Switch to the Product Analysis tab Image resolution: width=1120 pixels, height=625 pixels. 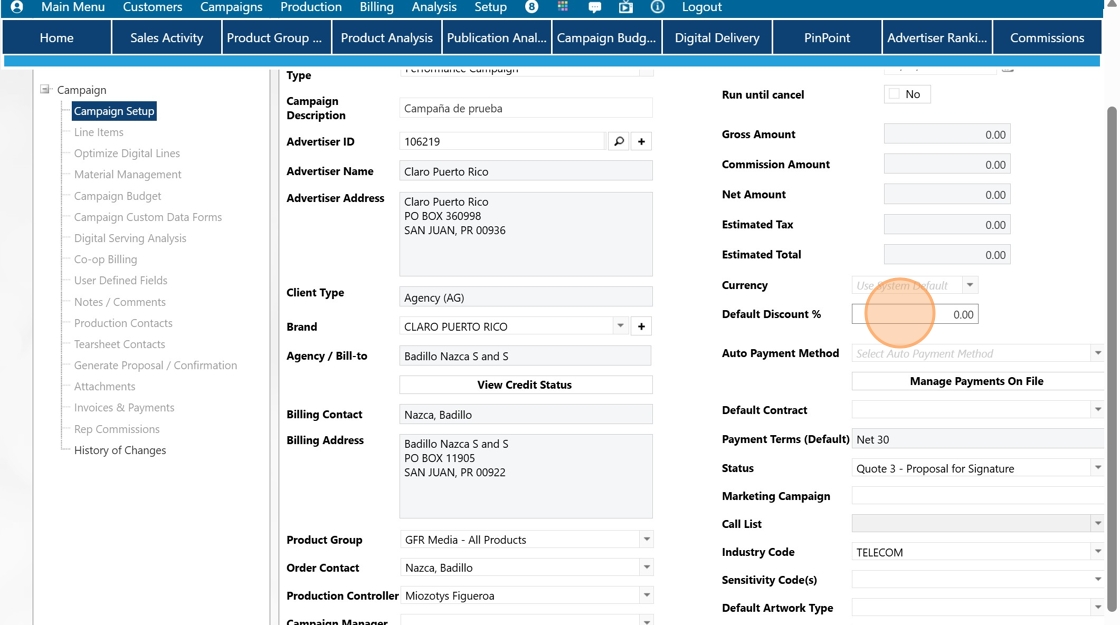point(386,38)
